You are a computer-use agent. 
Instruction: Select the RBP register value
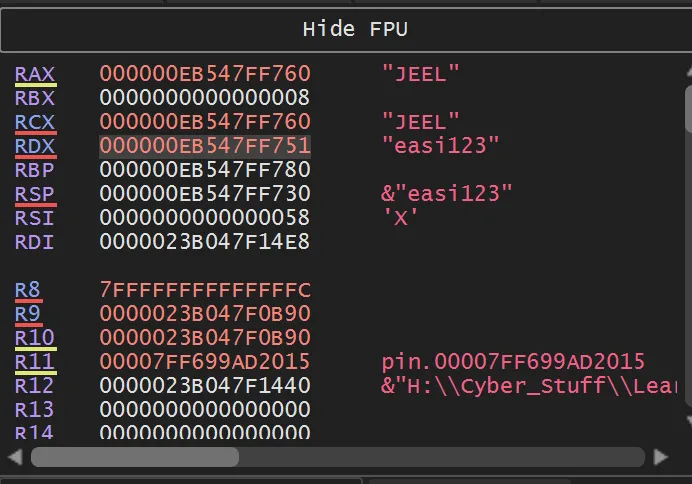point(205,170)
